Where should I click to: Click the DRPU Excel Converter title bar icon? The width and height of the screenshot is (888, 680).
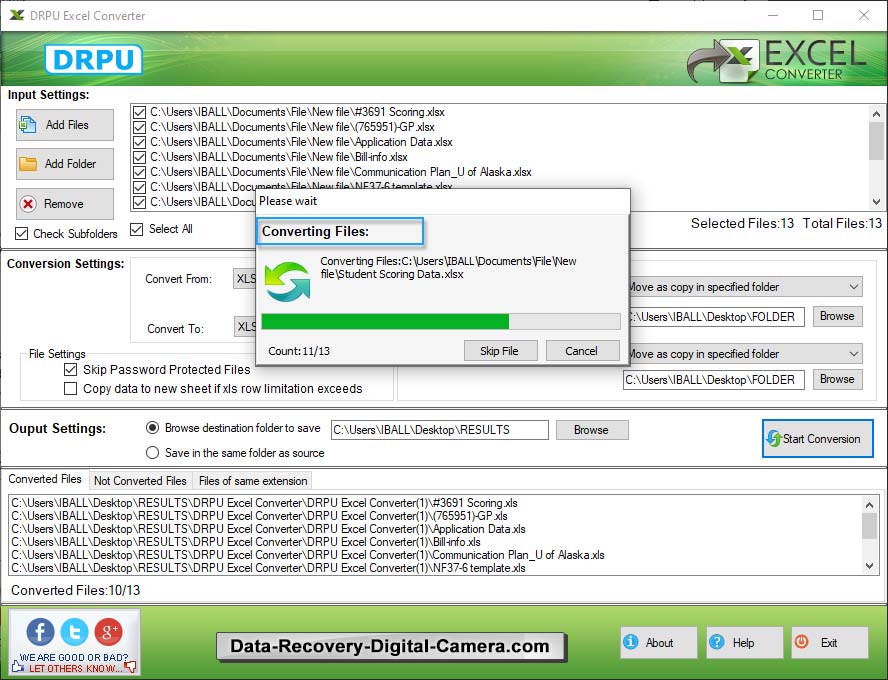point(17,15)
